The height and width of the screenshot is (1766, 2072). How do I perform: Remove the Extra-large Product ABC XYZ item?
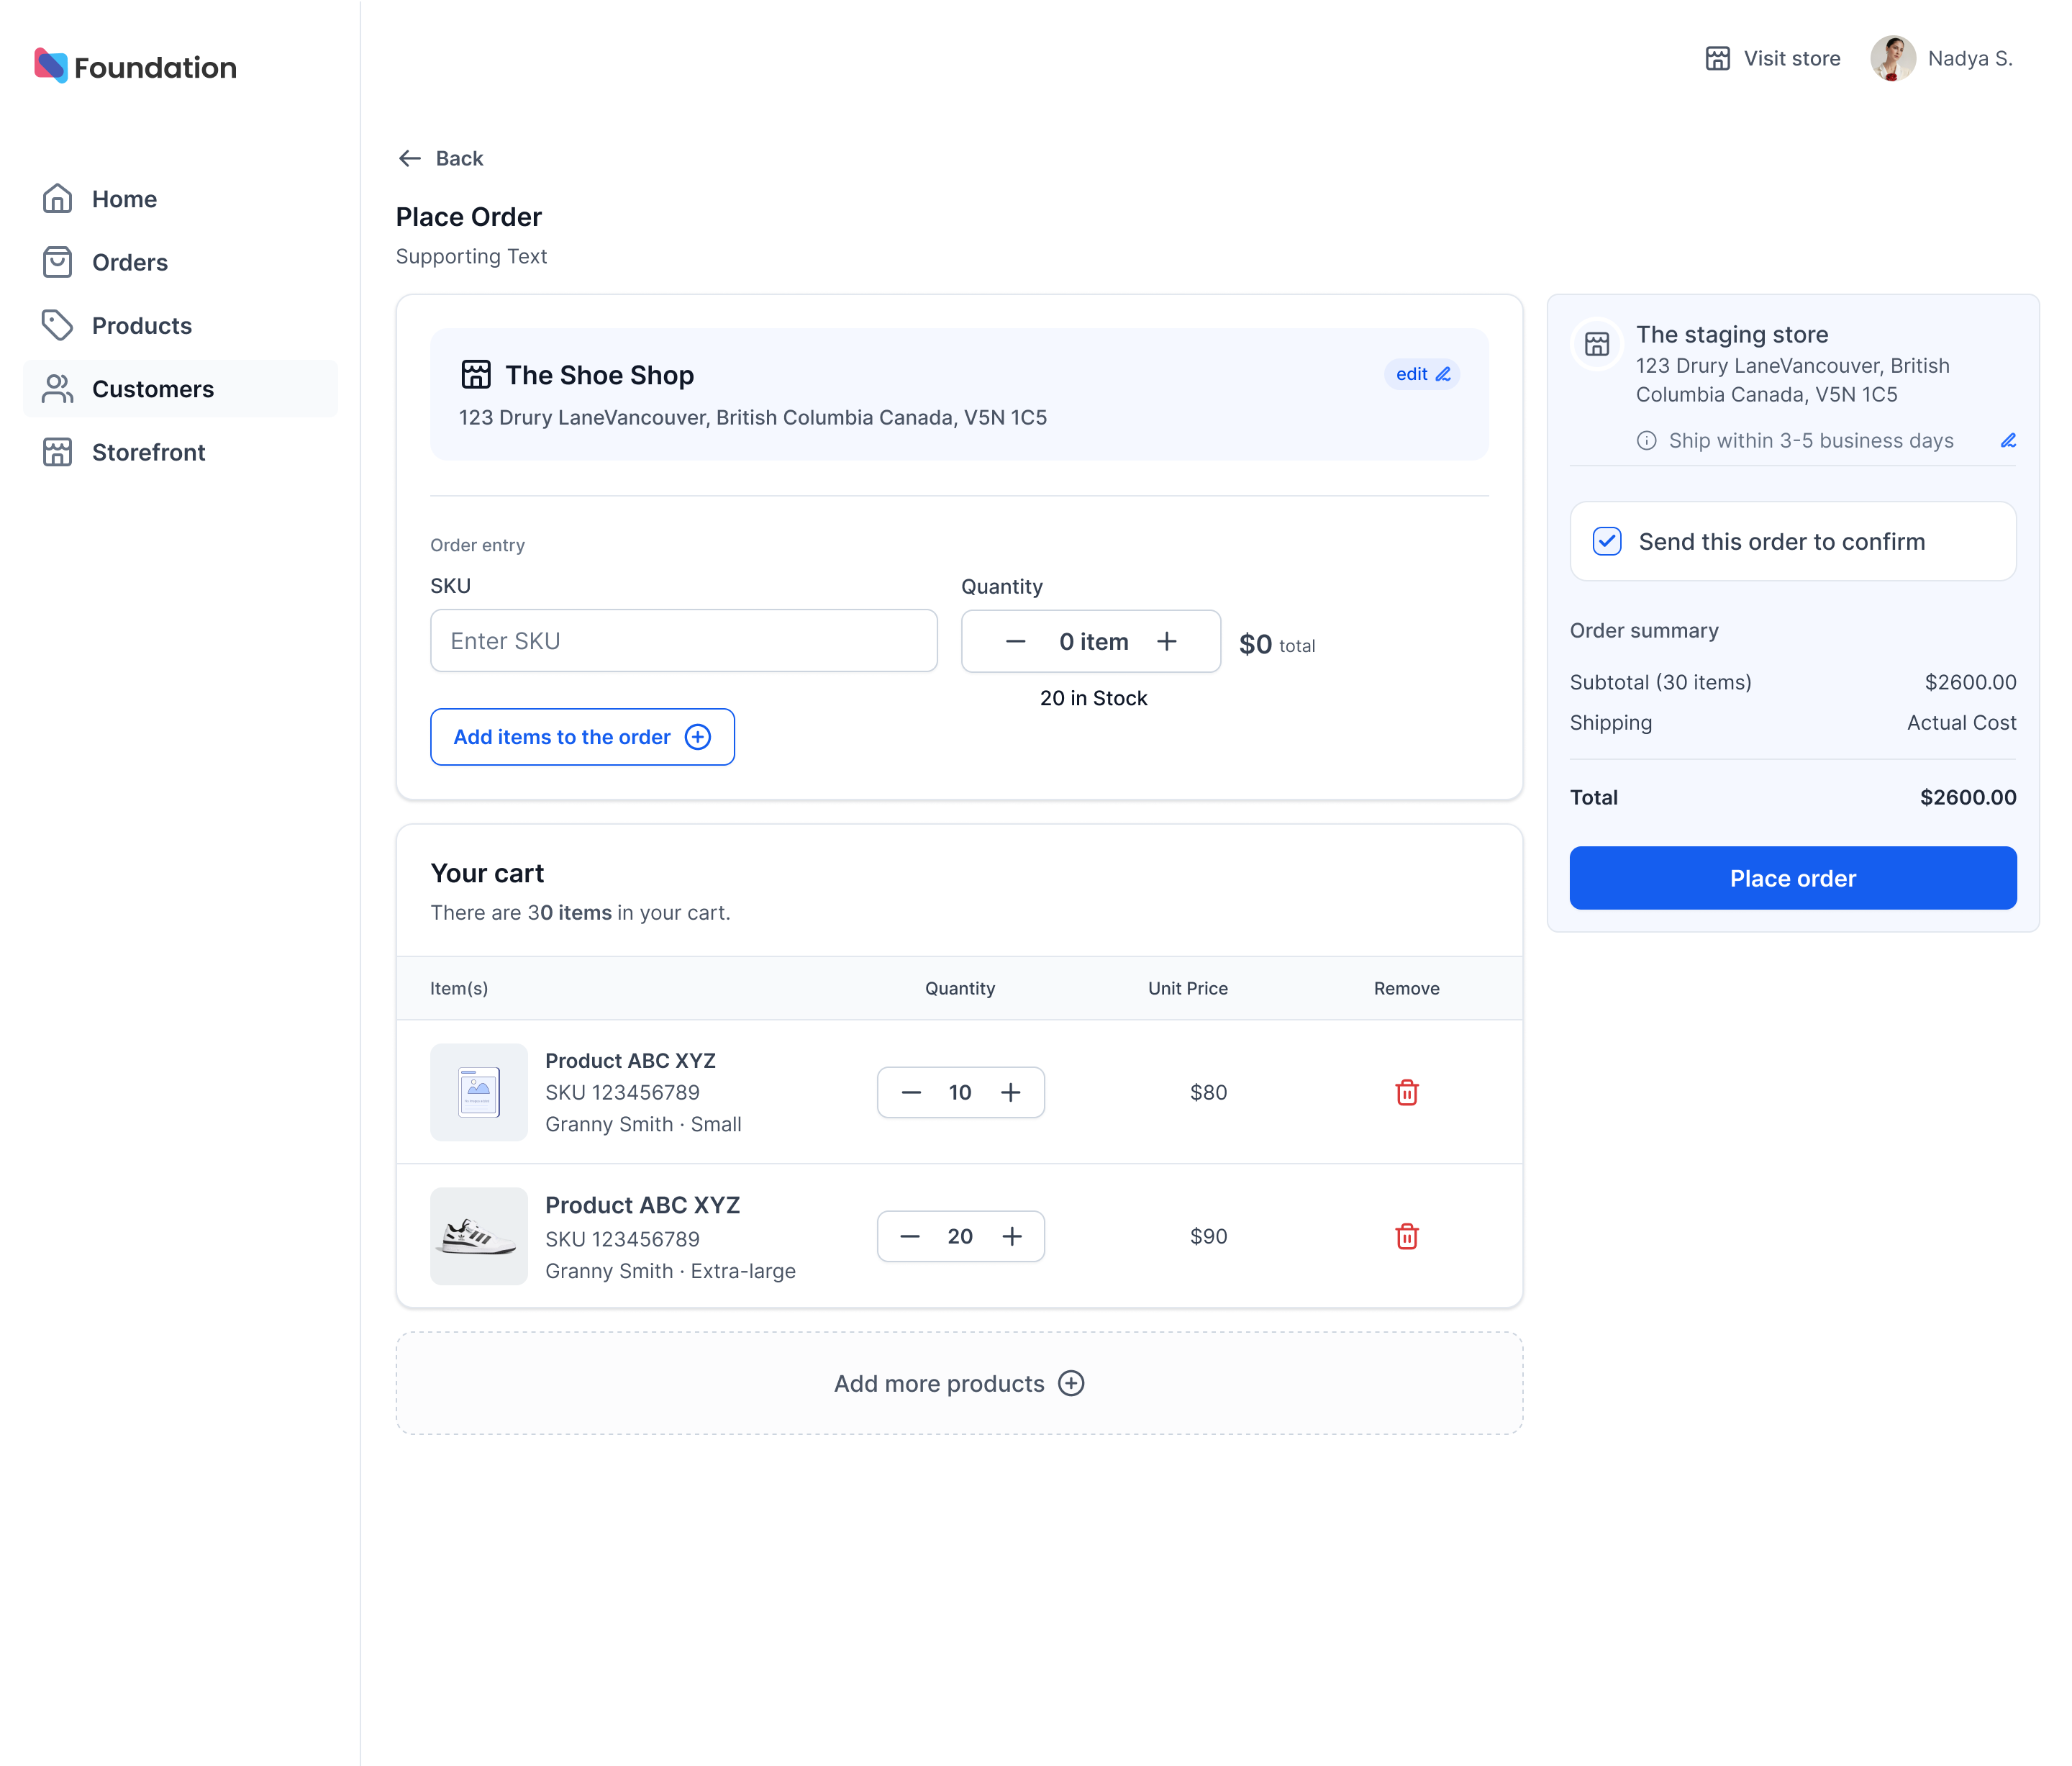tap(1406, 1236)
